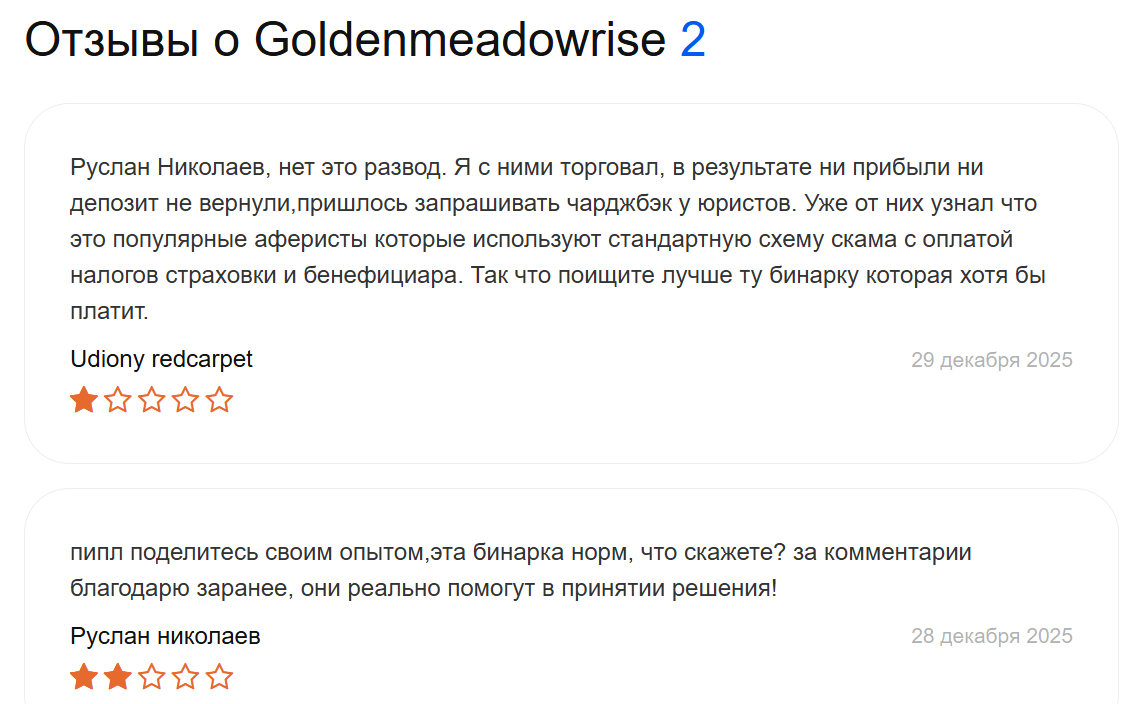Screen dimensions: 1132x704
Task: Click the fifth star in Udiony redcarpet's rating
Action: click(x=219, y=401)
